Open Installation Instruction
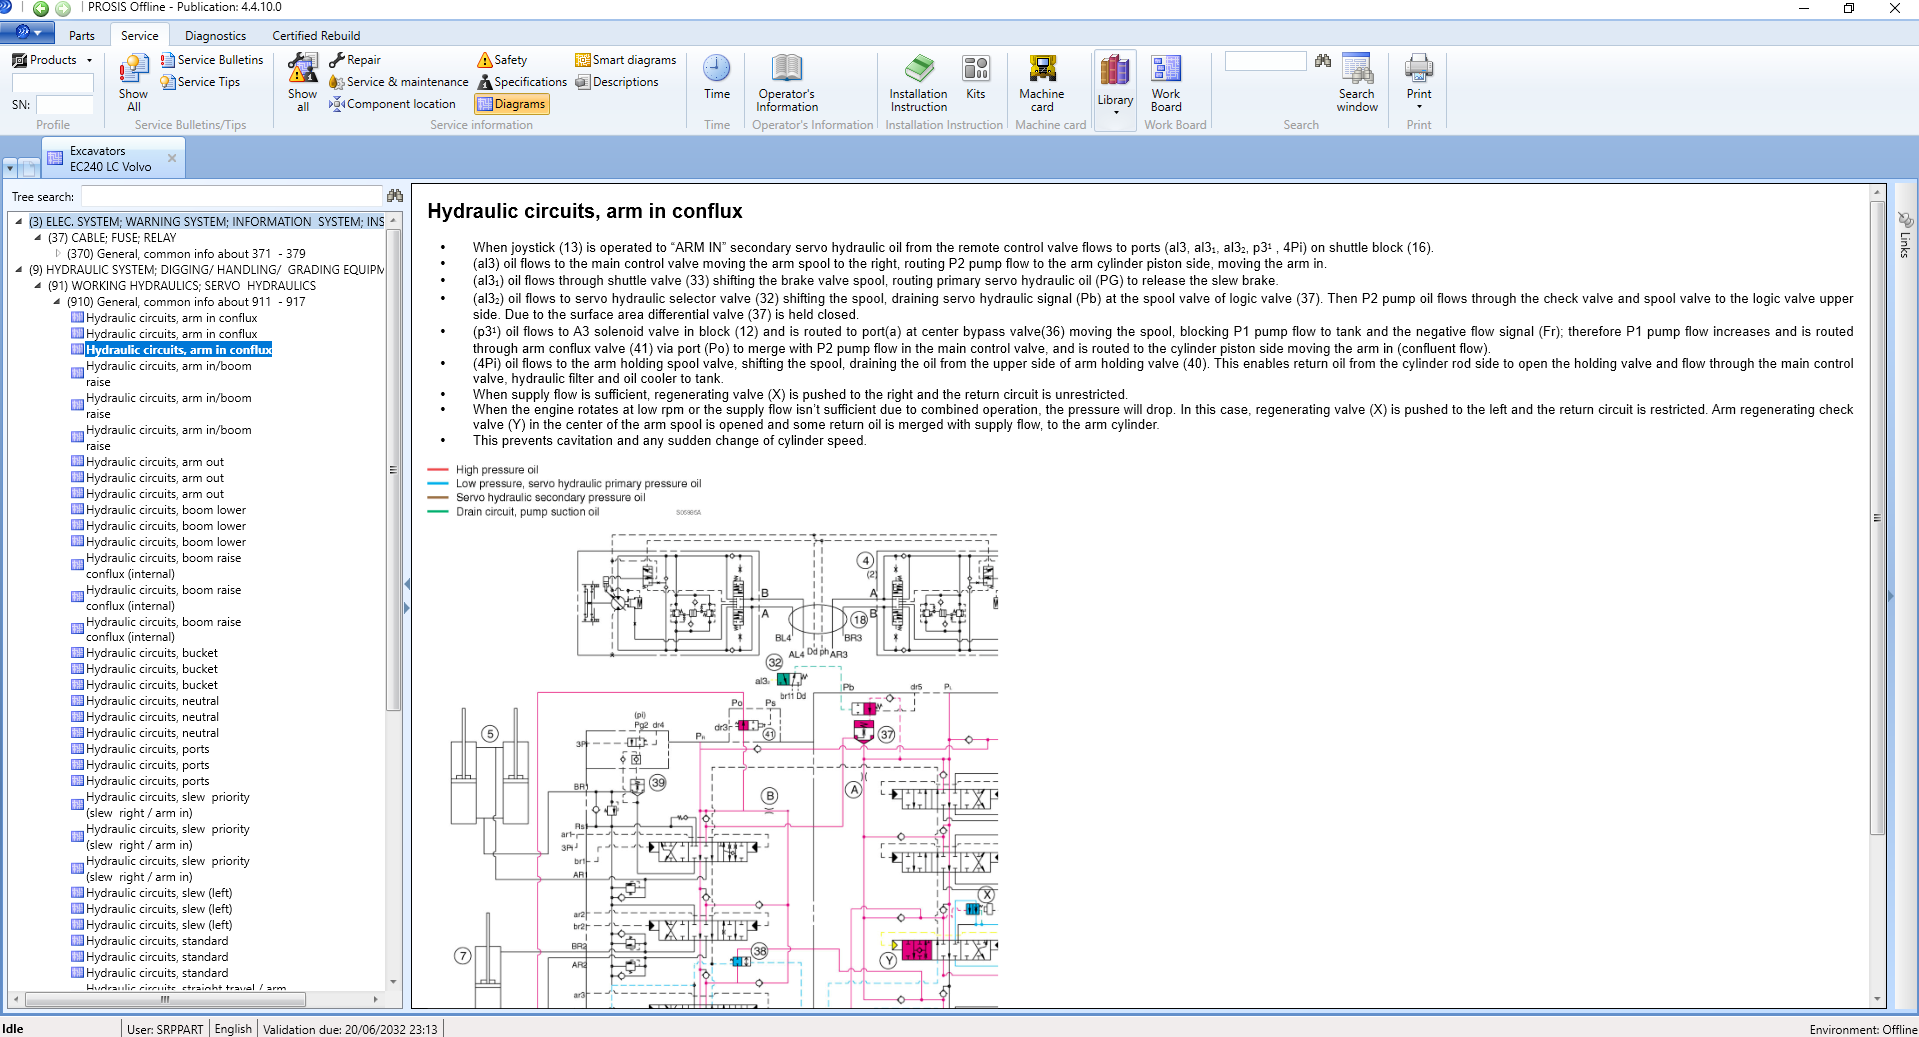The height and width of the screenshot is (1037, 1919). coord(917,84)
